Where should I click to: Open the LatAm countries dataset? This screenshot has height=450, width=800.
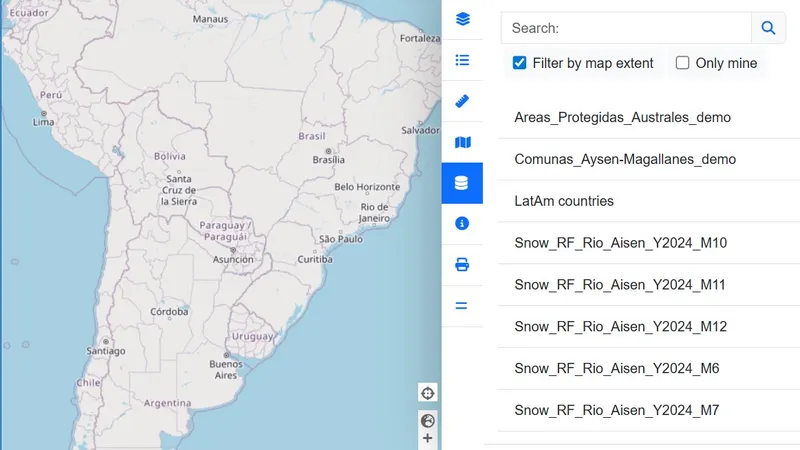tap(564, 201)
